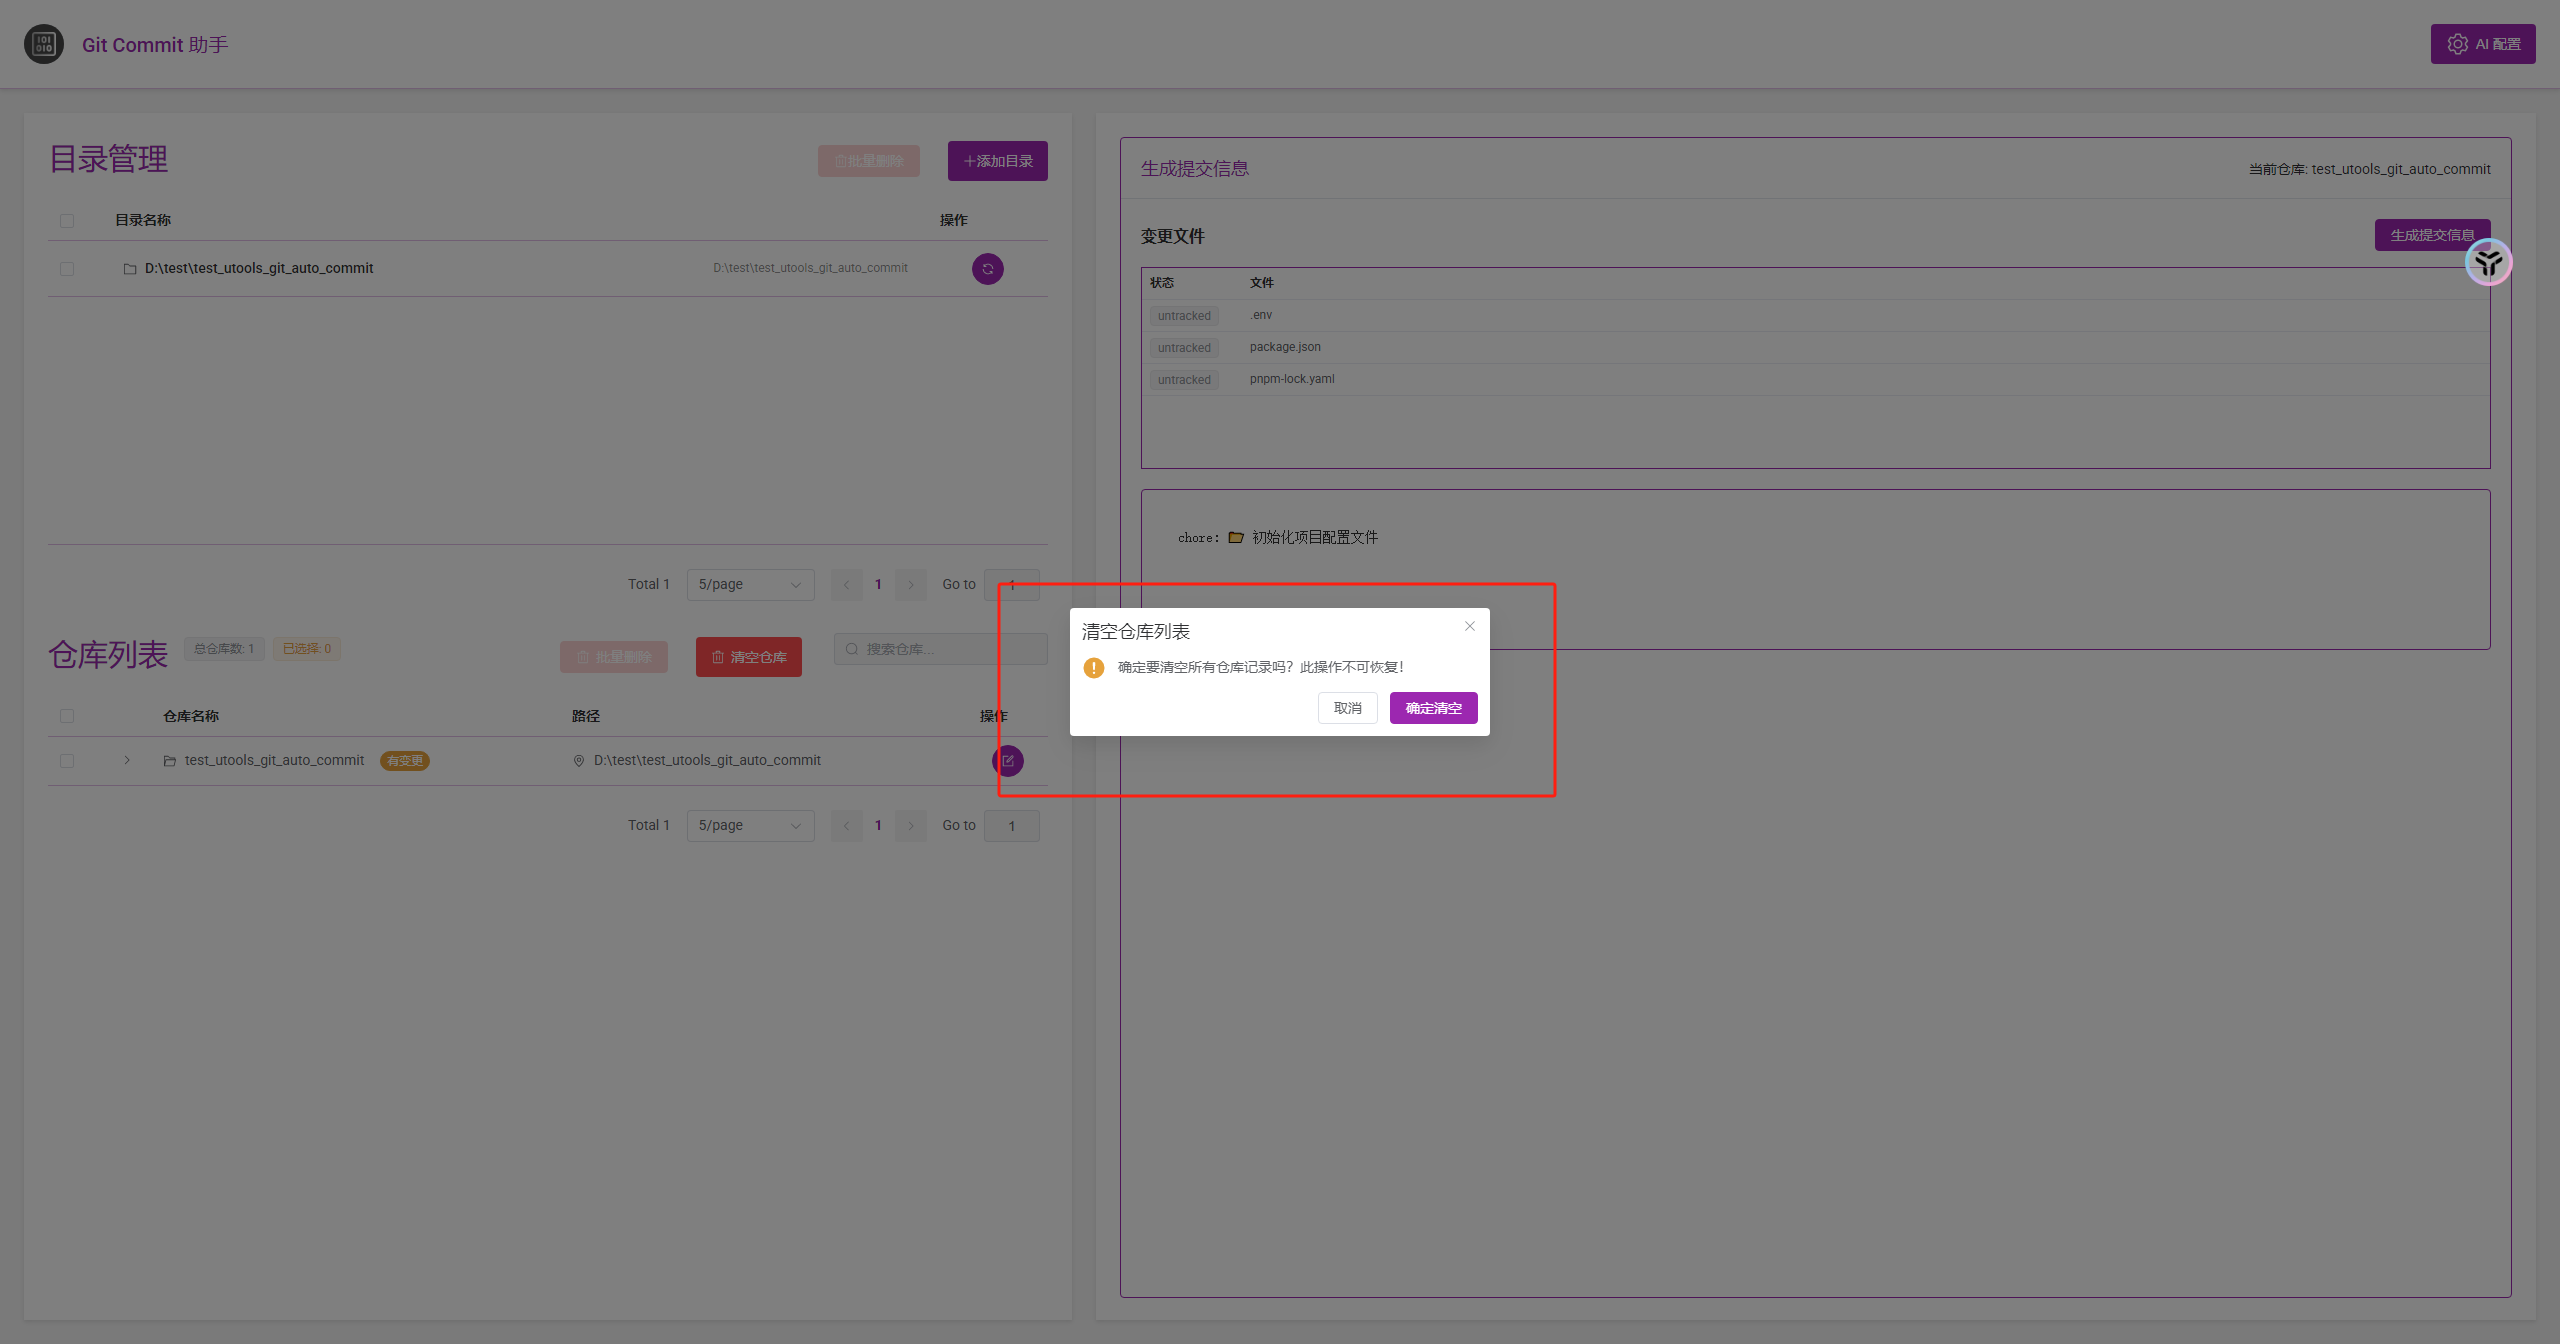Select page 1 in 目录管理 pagination

pyautogui.click(x=878, y=584)
